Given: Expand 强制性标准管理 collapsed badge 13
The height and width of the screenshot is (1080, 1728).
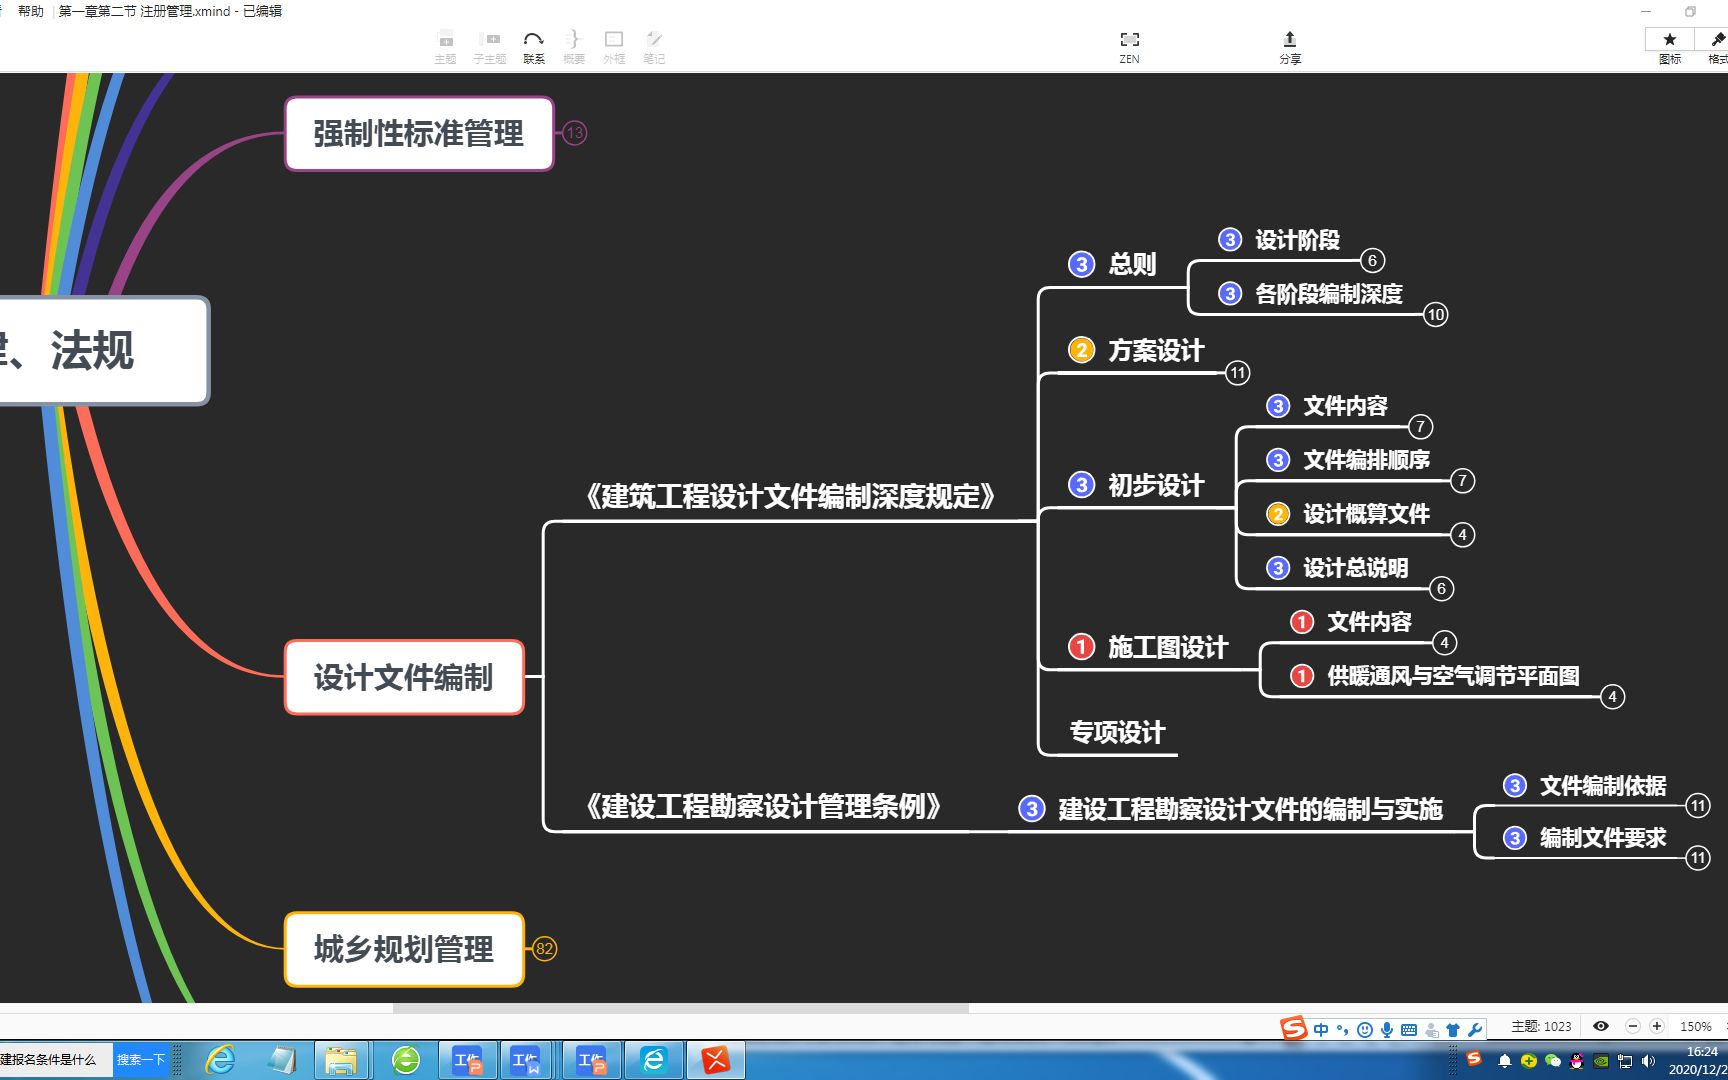Looking at the screenshot, I should tap(574, 133).
